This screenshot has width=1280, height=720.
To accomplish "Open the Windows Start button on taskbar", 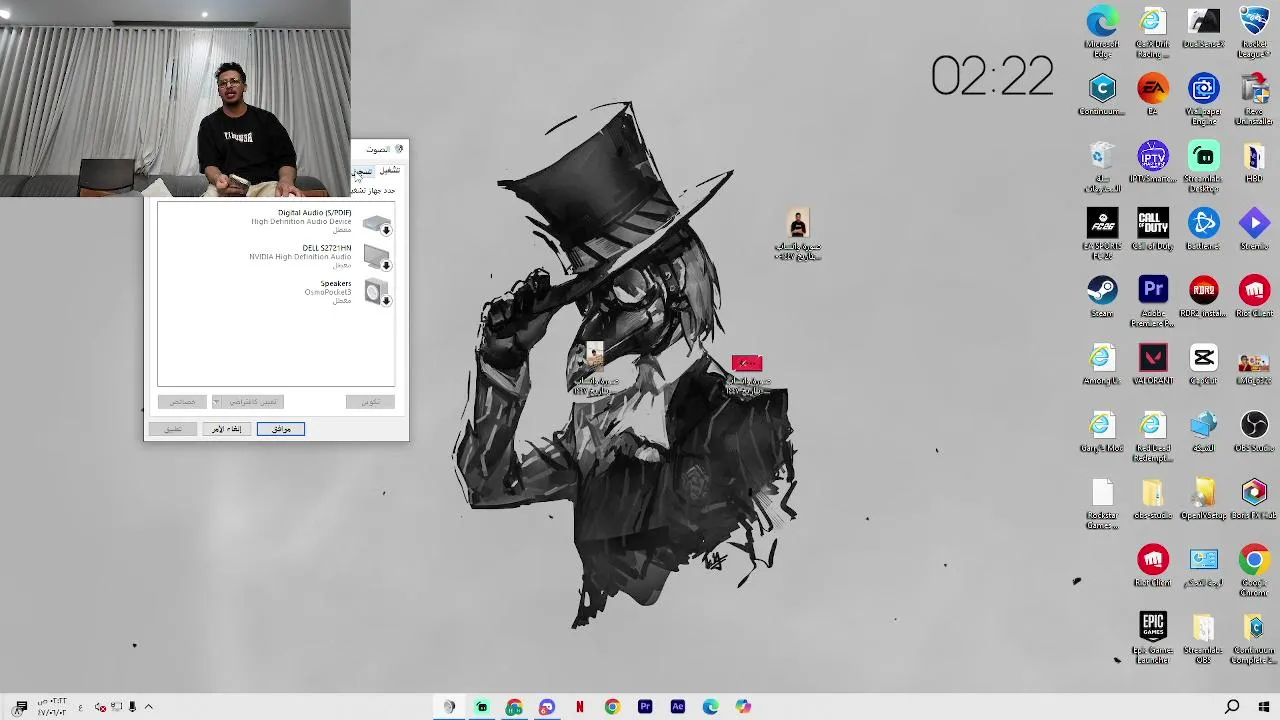I will point(1264,707).
